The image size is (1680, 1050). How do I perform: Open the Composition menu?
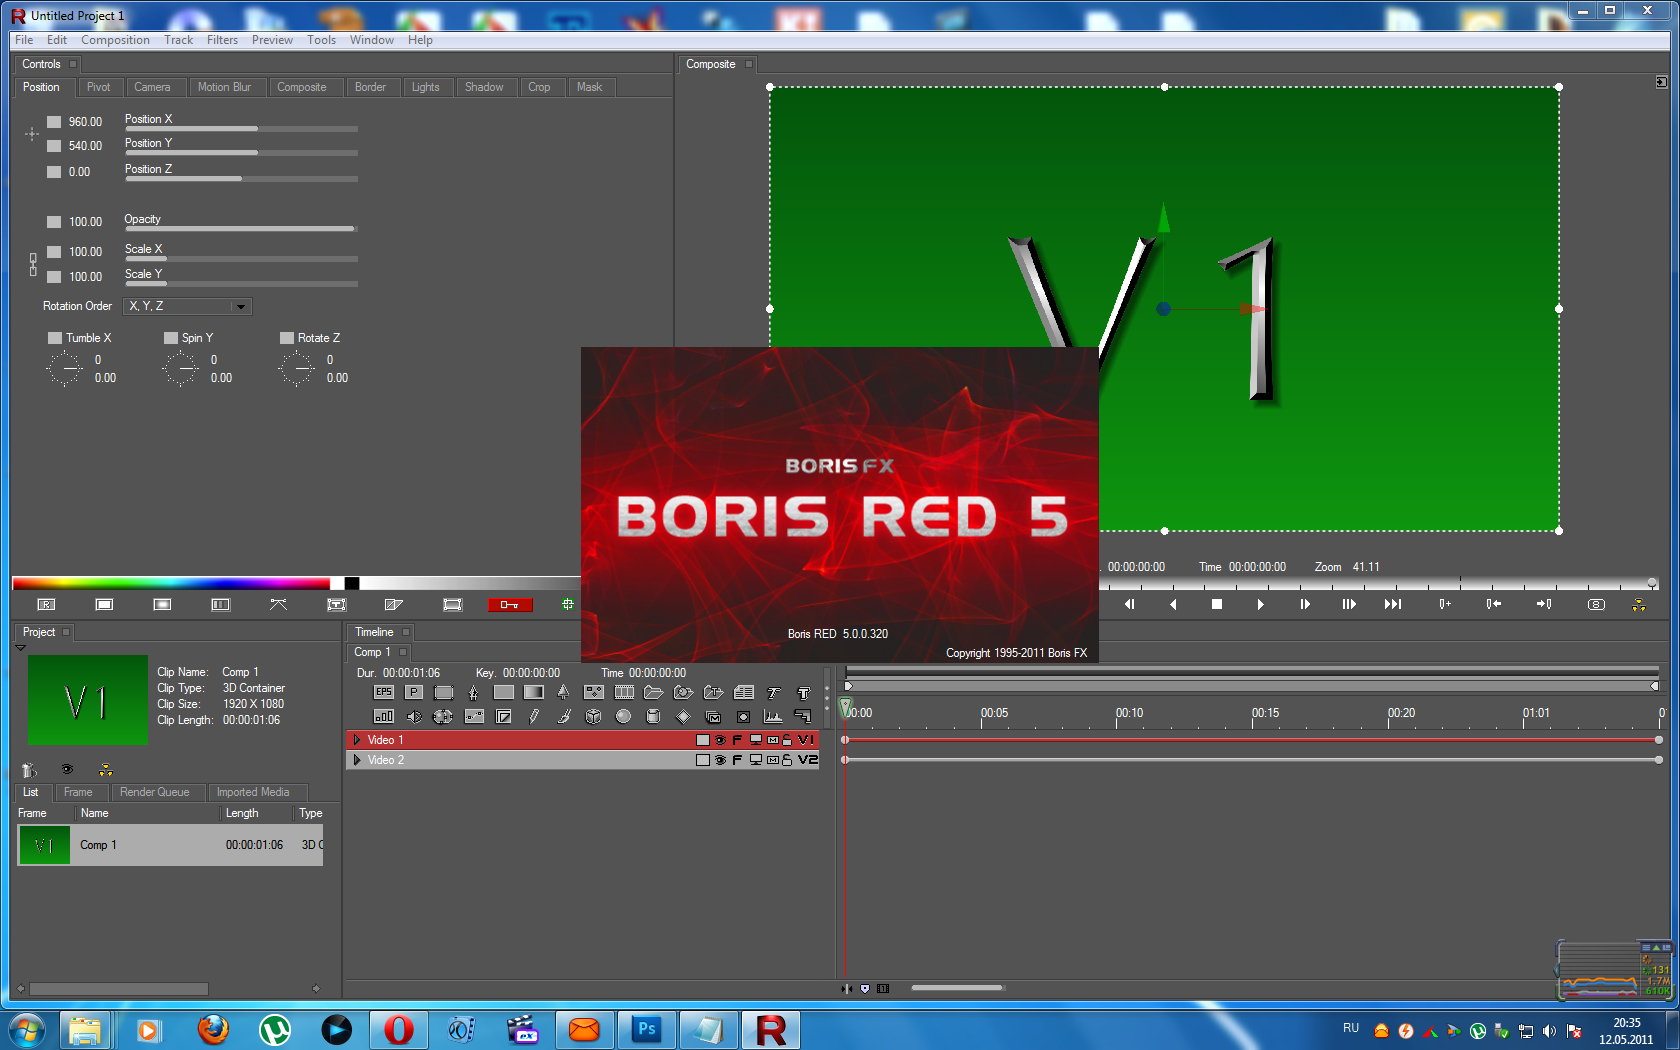[x=115, y=40]
